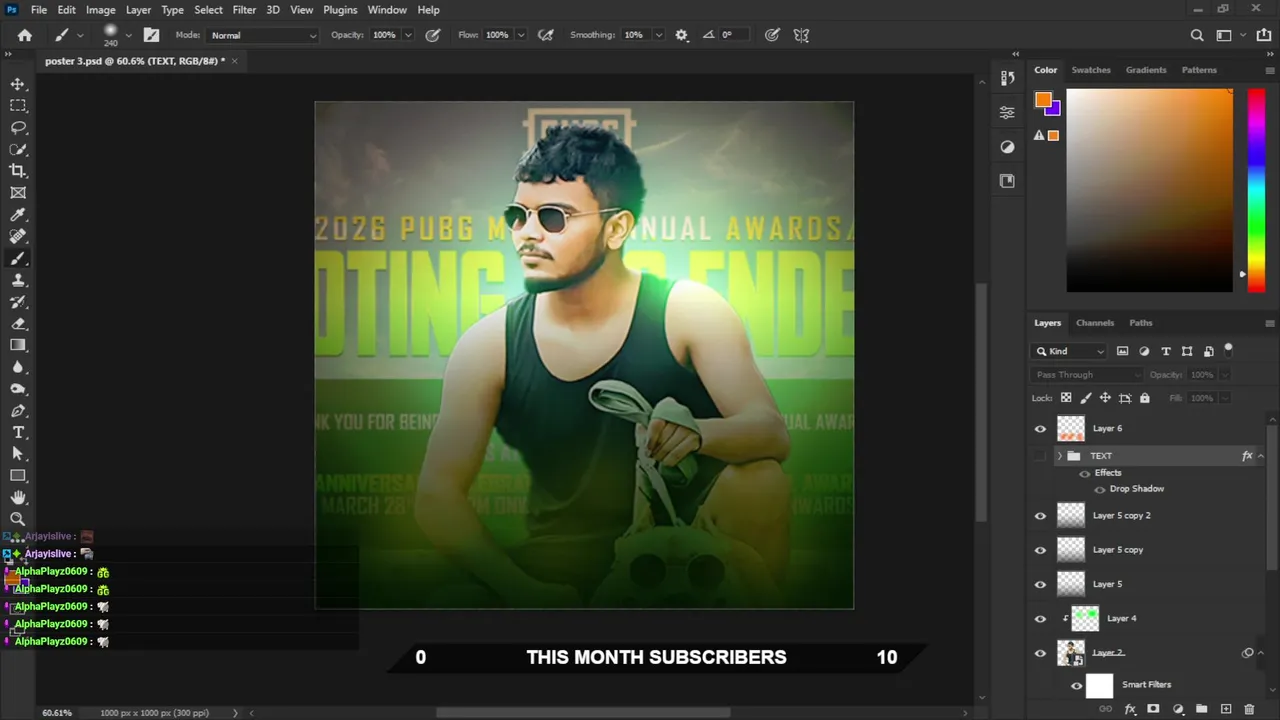Viewport: 1280px width, 720px height.
Task: Hide Layer 6 visibility eye
Action: pyautogui.click(x=1040, y=429)
